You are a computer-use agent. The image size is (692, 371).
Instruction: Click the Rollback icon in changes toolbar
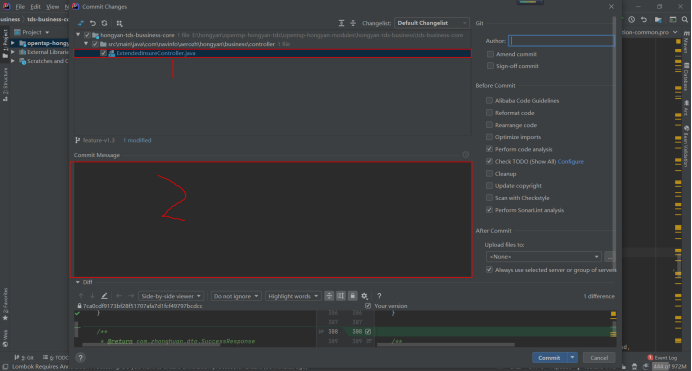pos(93,23)
